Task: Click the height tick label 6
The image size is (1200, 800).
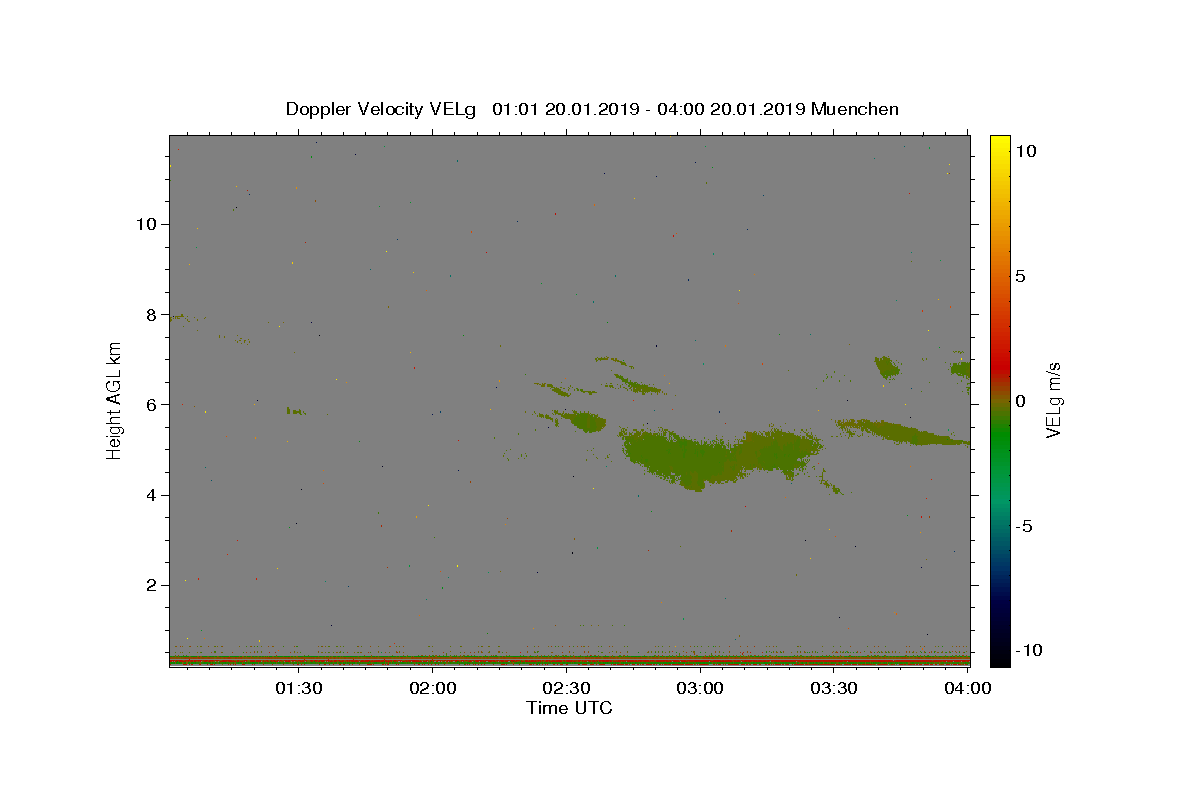Action: (152, 405)
